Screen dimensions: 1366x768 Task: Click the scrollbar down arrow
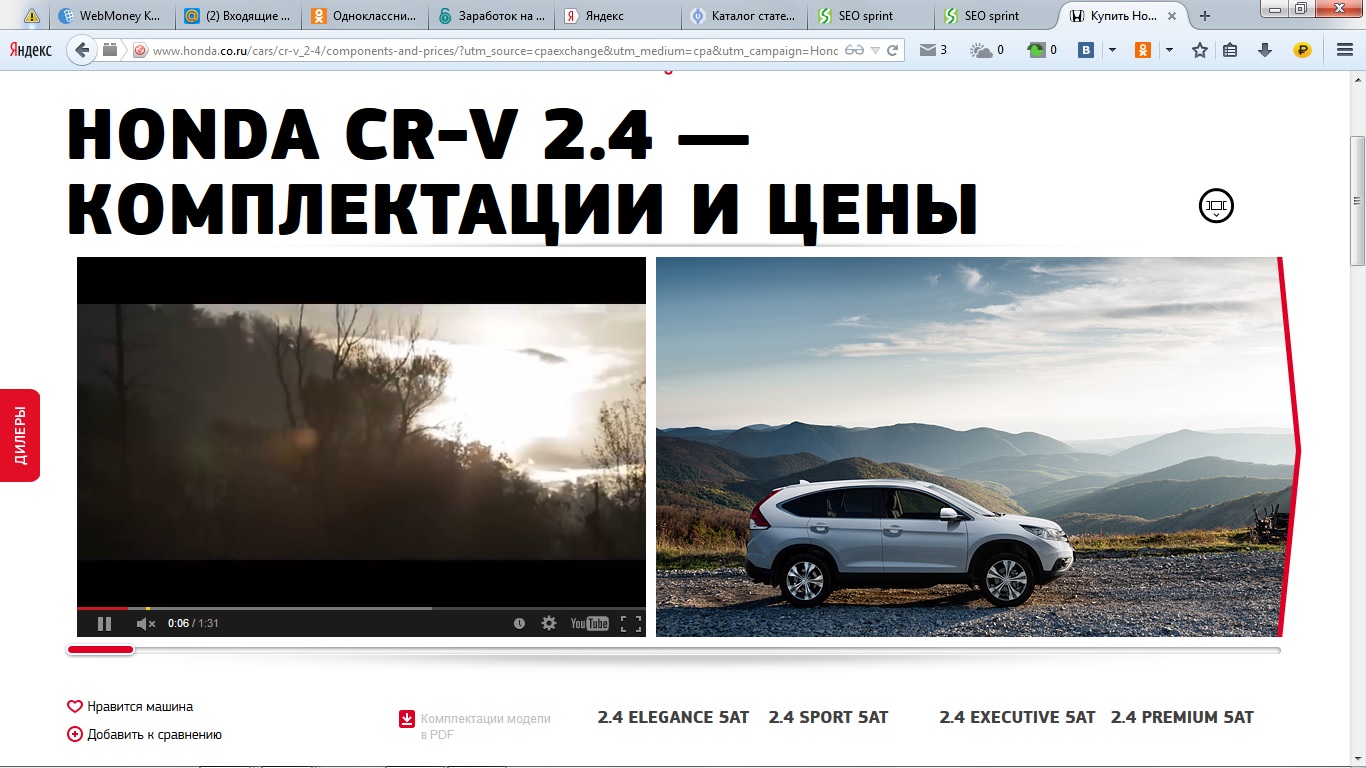coord(1357,757)
